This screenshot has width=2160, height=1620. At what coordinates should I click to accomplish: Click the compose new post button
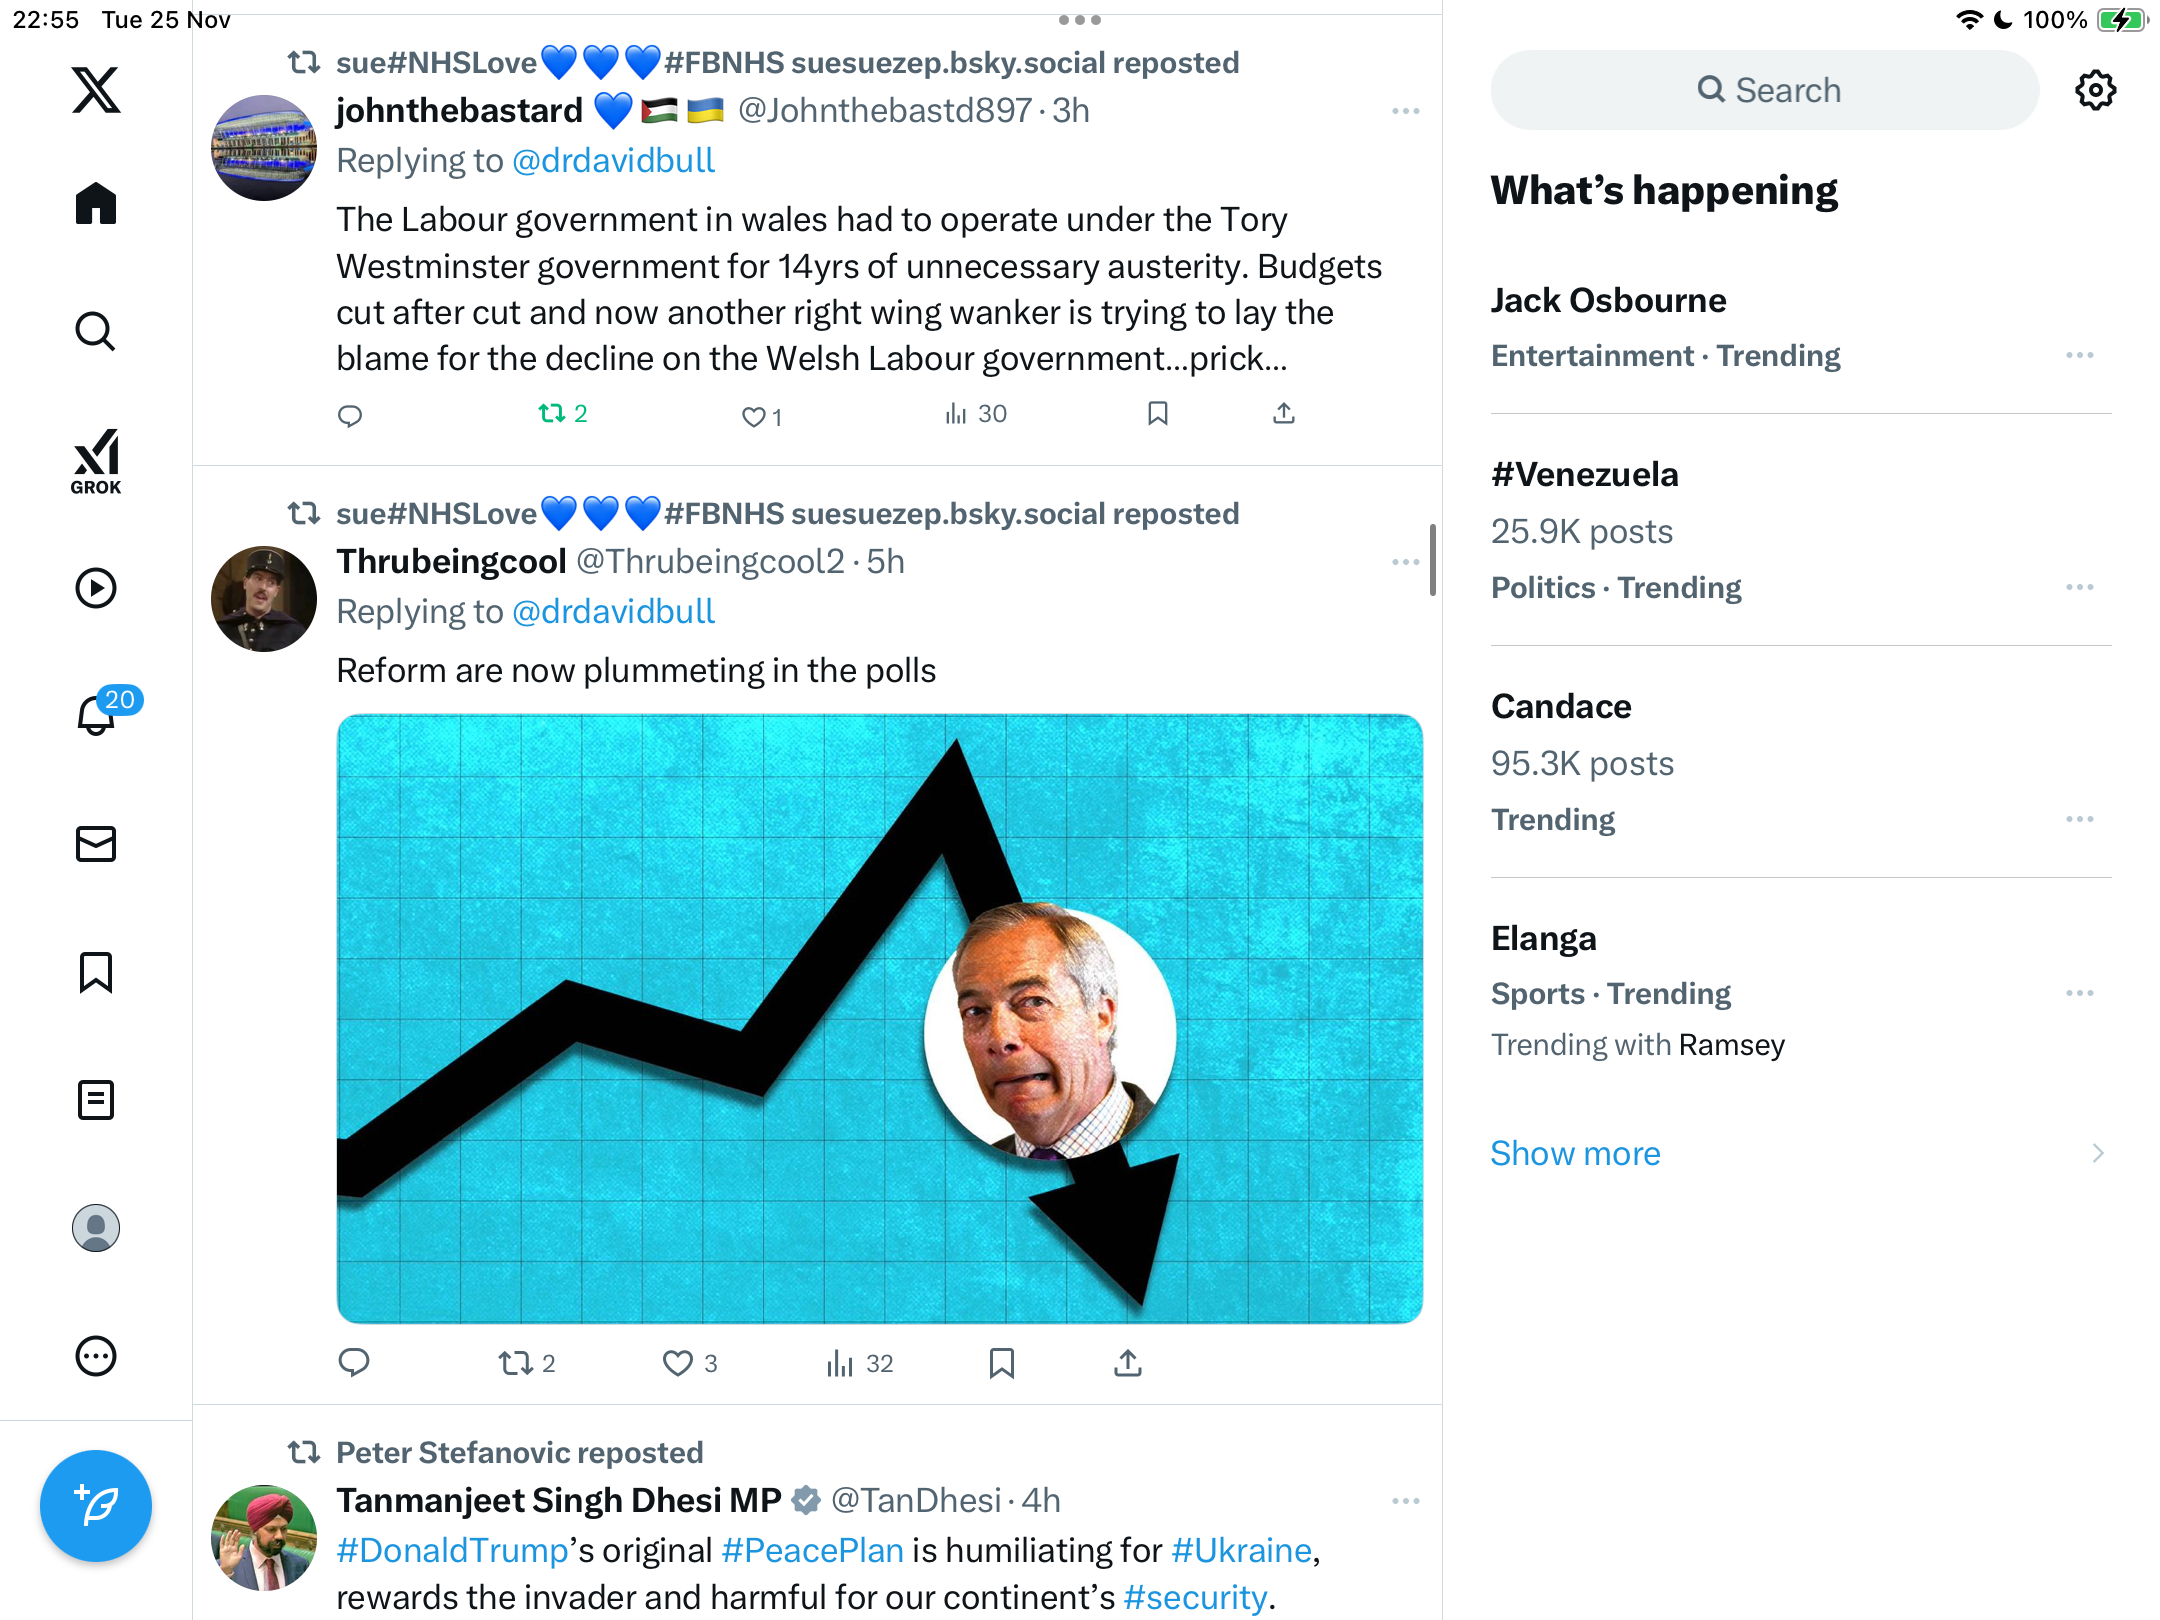point(96,1506)
